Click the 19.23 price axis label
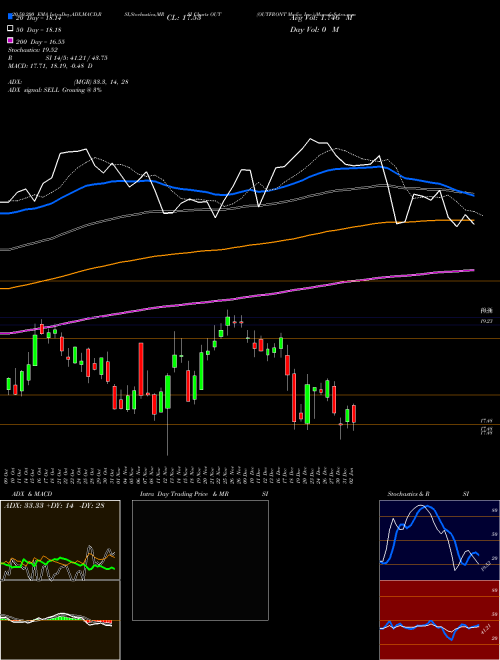 pyautogui.click(x=487, y=321)
